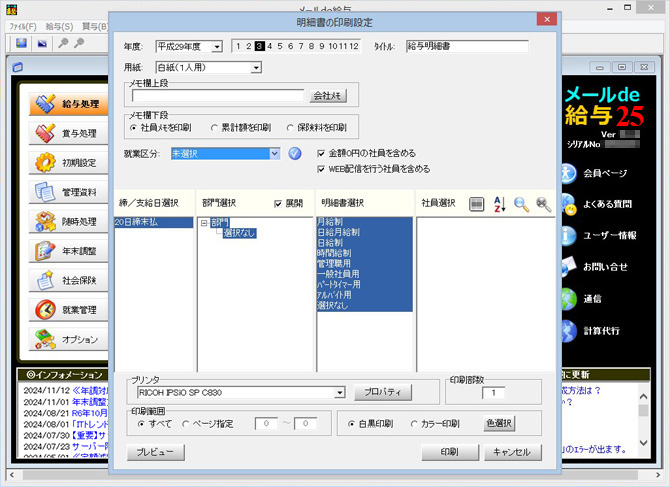Open 随時処理 in the main window sidebar

(x=68, y=222)
